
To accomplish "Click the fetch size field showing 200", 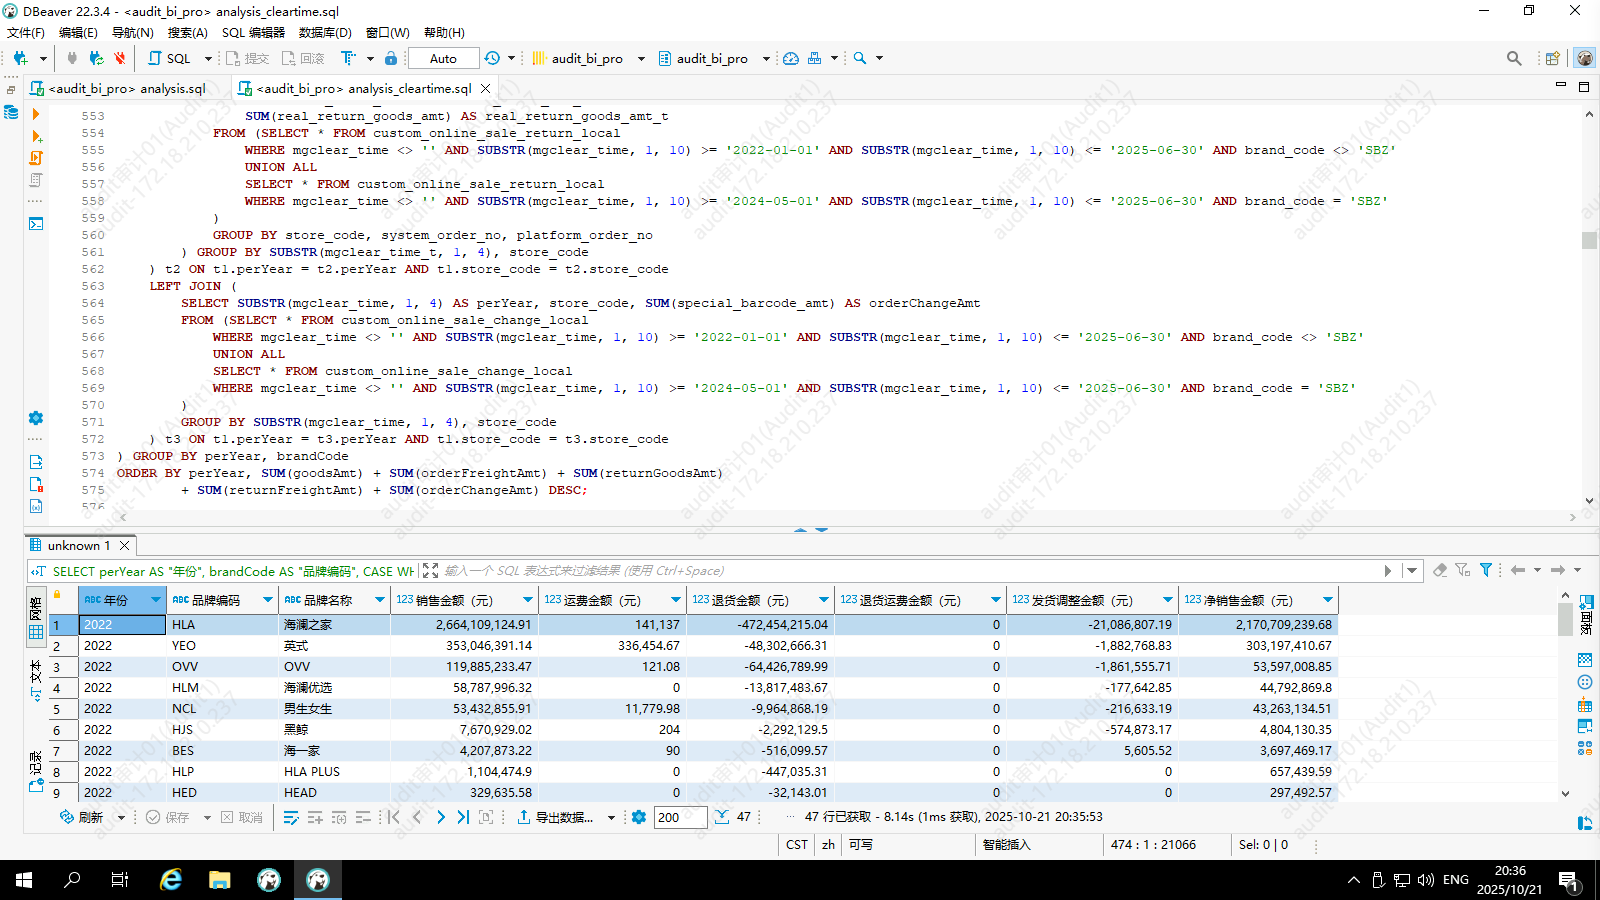I will [x=680, y=817].
